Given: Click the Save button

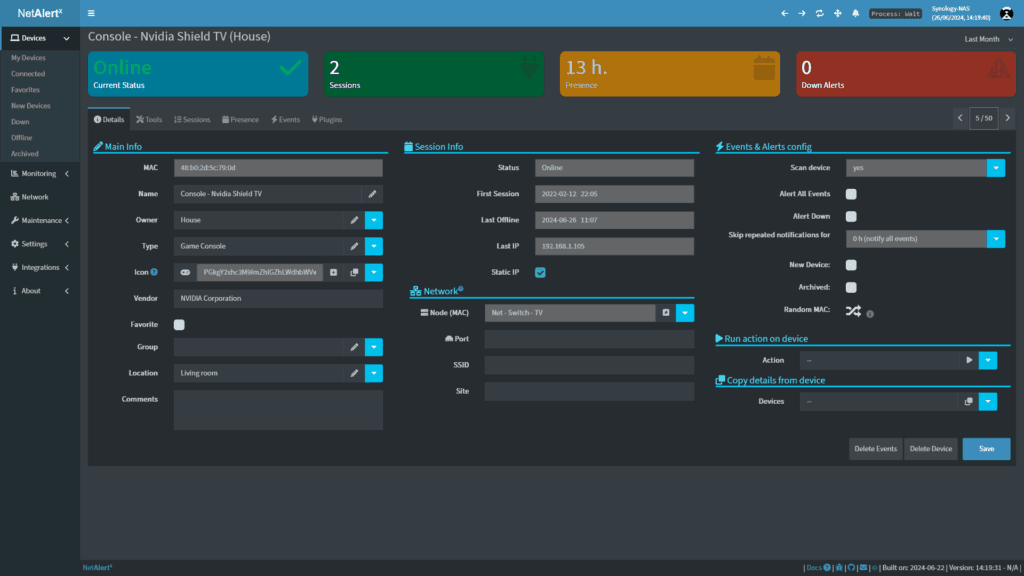Looking at the screenshot, I should tap(986, 448).
